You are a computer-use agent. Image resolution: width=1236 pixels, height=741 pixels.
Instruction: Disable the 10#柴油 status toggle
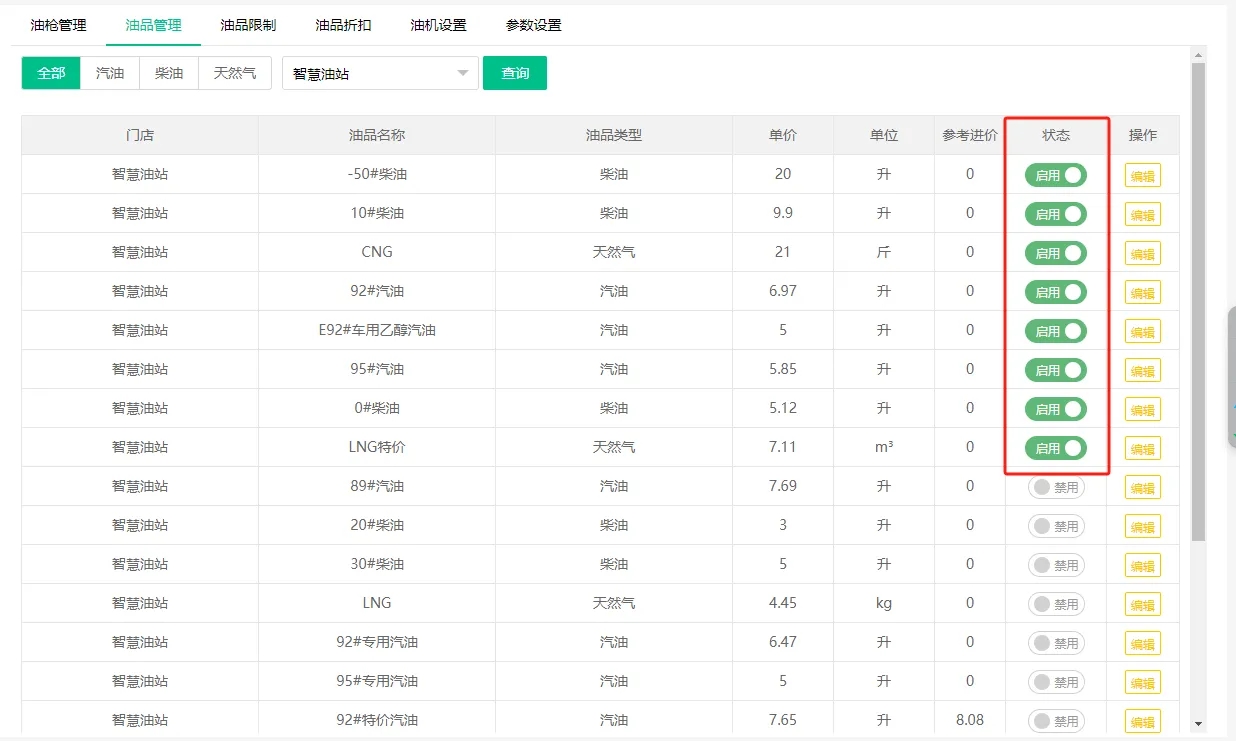[1055, 214]
